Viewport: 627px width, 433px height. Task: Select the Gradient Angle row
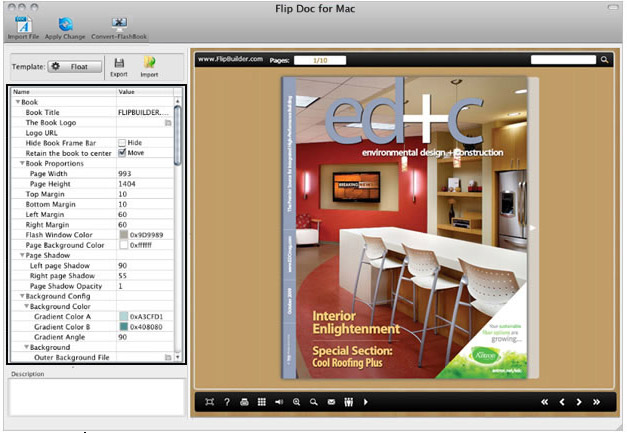tap(92, 337)
